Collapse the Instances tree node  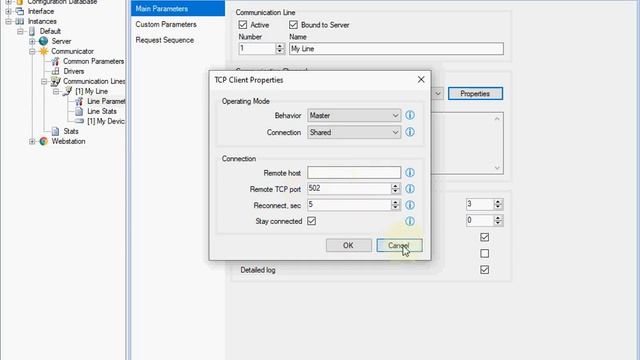coord(8,21)
